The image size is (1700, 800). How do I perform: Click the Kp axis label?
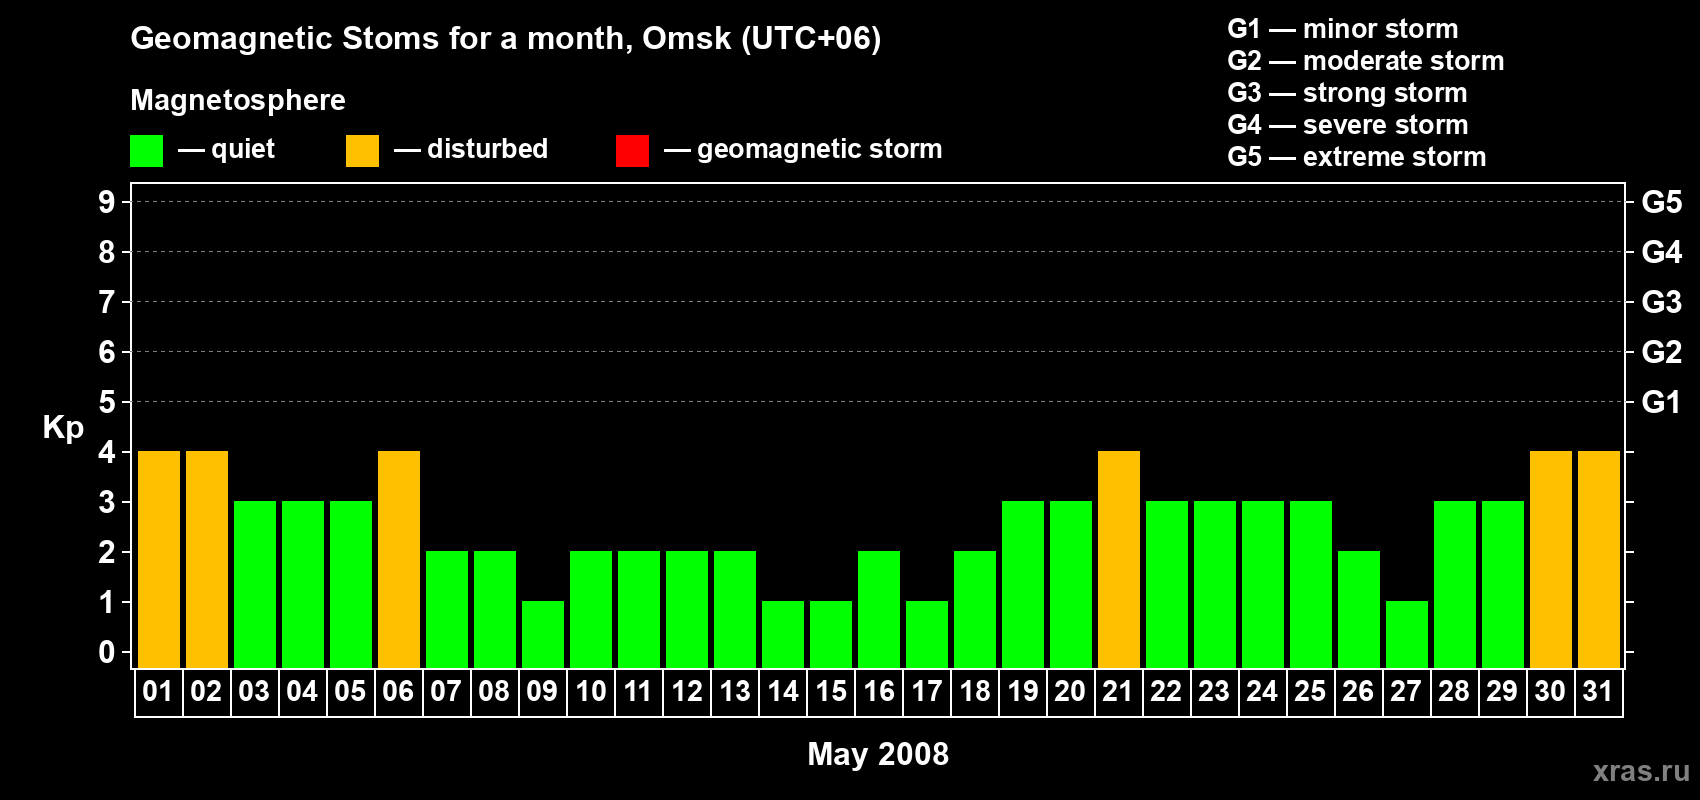click(x=63, y=428)
